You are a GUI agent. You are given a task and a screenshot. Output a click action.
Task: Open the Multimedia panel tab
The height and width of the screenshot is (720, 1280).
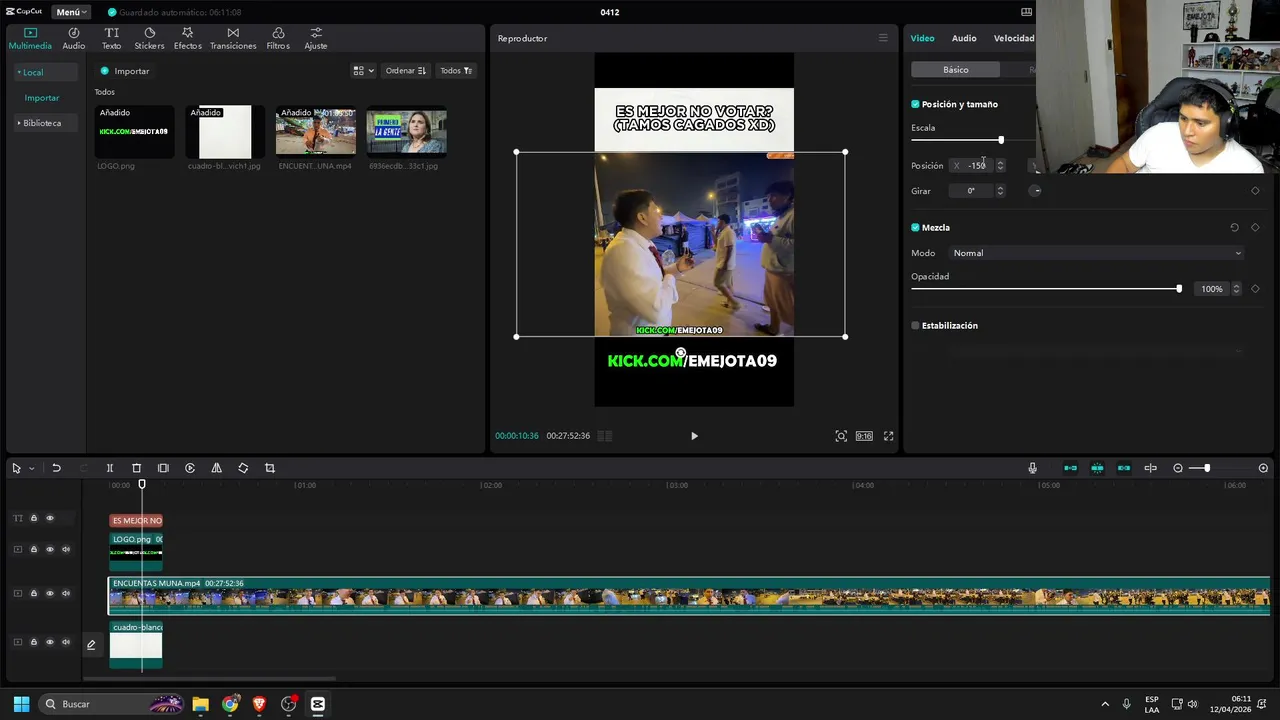pyautogui.click(x=30, y=38)
